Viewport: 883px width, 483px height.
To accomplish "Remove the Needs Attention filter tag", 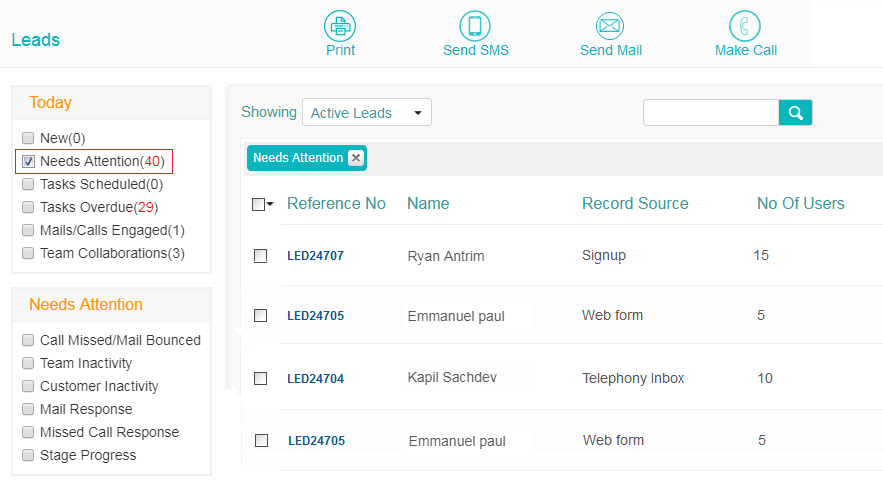I will [356, 158].
